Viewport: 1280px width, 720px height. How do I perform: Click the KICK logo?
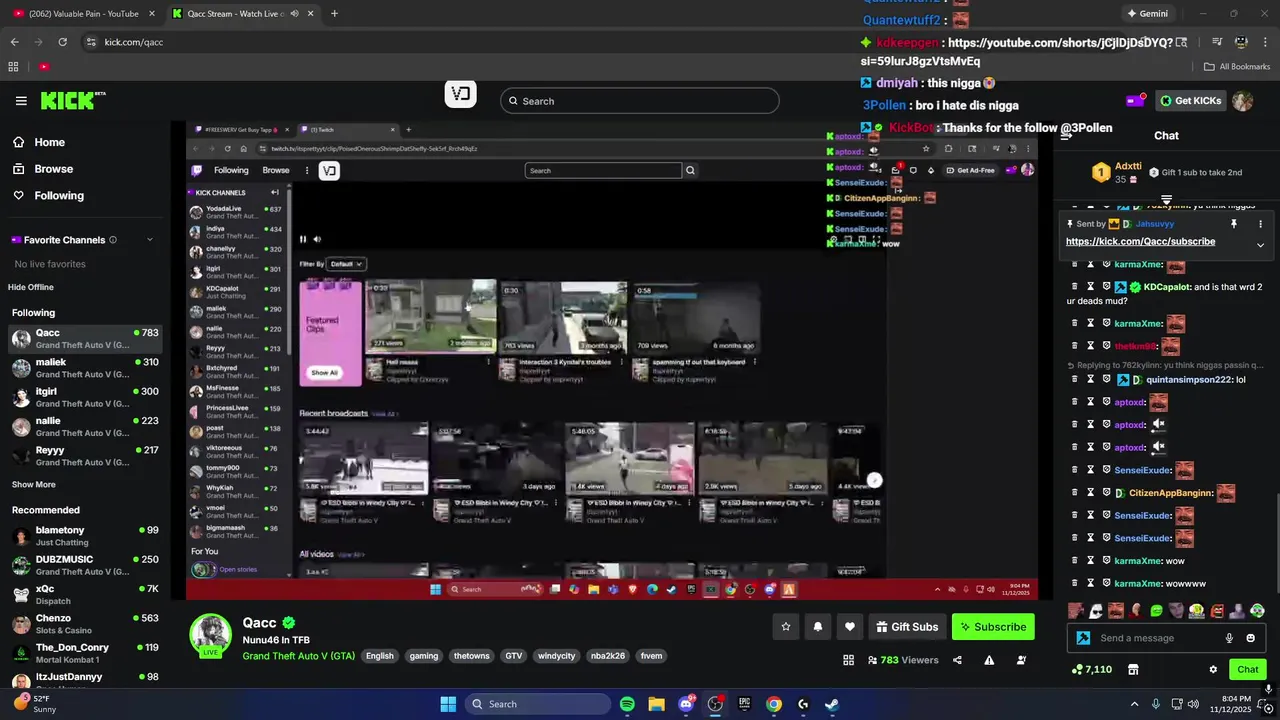[73, 100]
